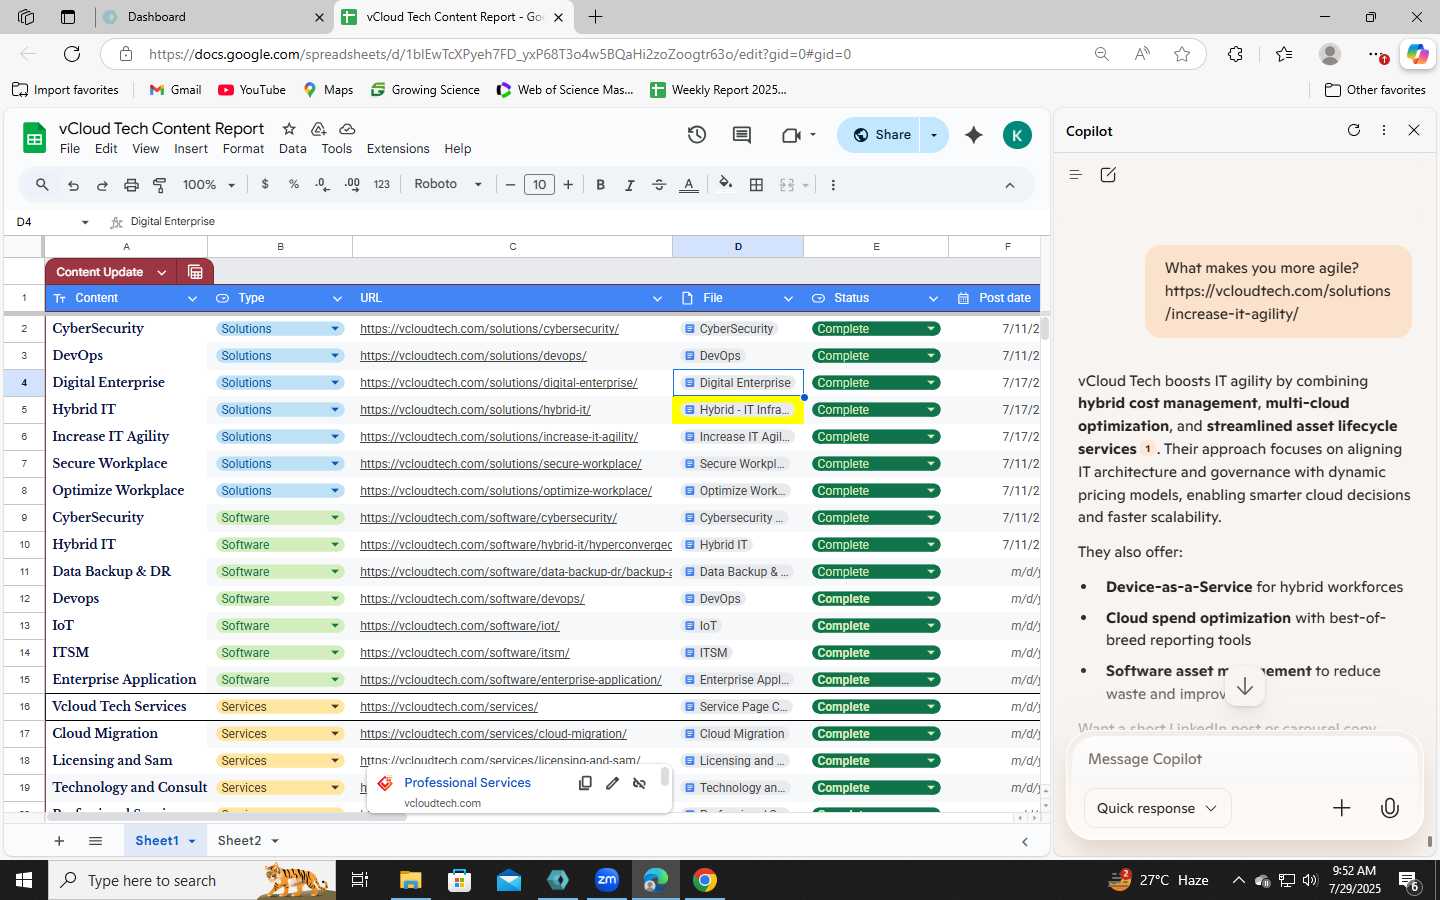
Task: Refresh the Copilot panel
Action: [1354, 131]
